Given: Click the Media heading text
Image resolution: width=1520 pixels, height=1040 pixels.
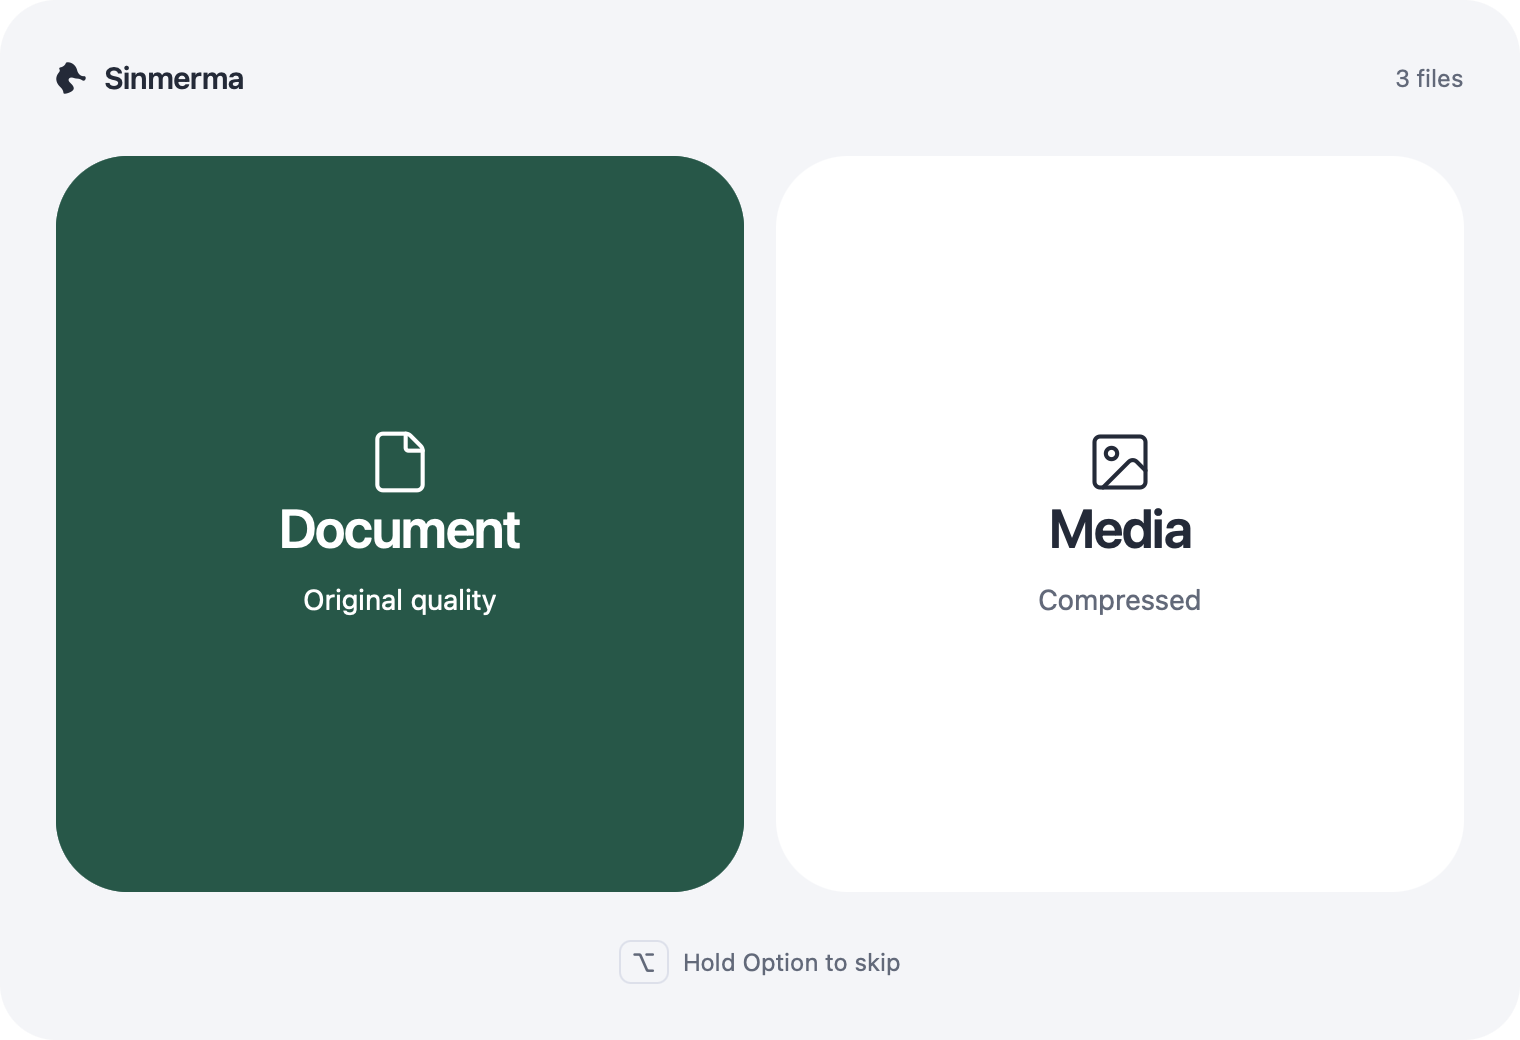Looking at the screenshot, I should [x=1120, y=530].
